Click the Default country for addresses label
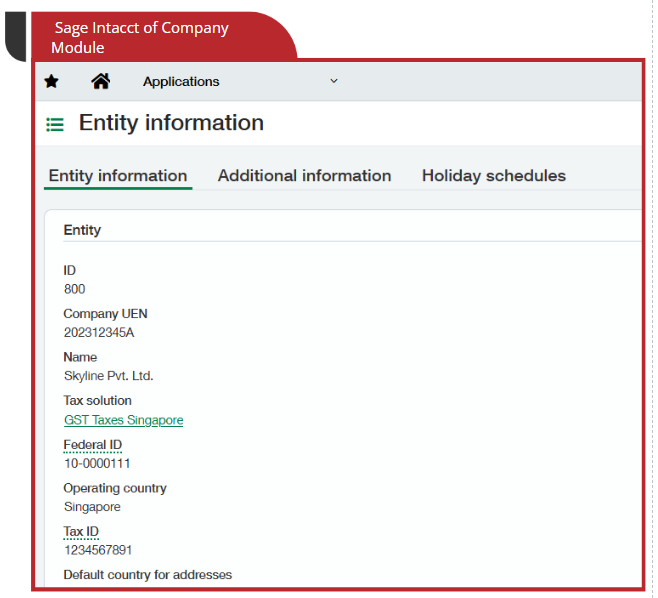The image size is (658, 598). point(147,575)
